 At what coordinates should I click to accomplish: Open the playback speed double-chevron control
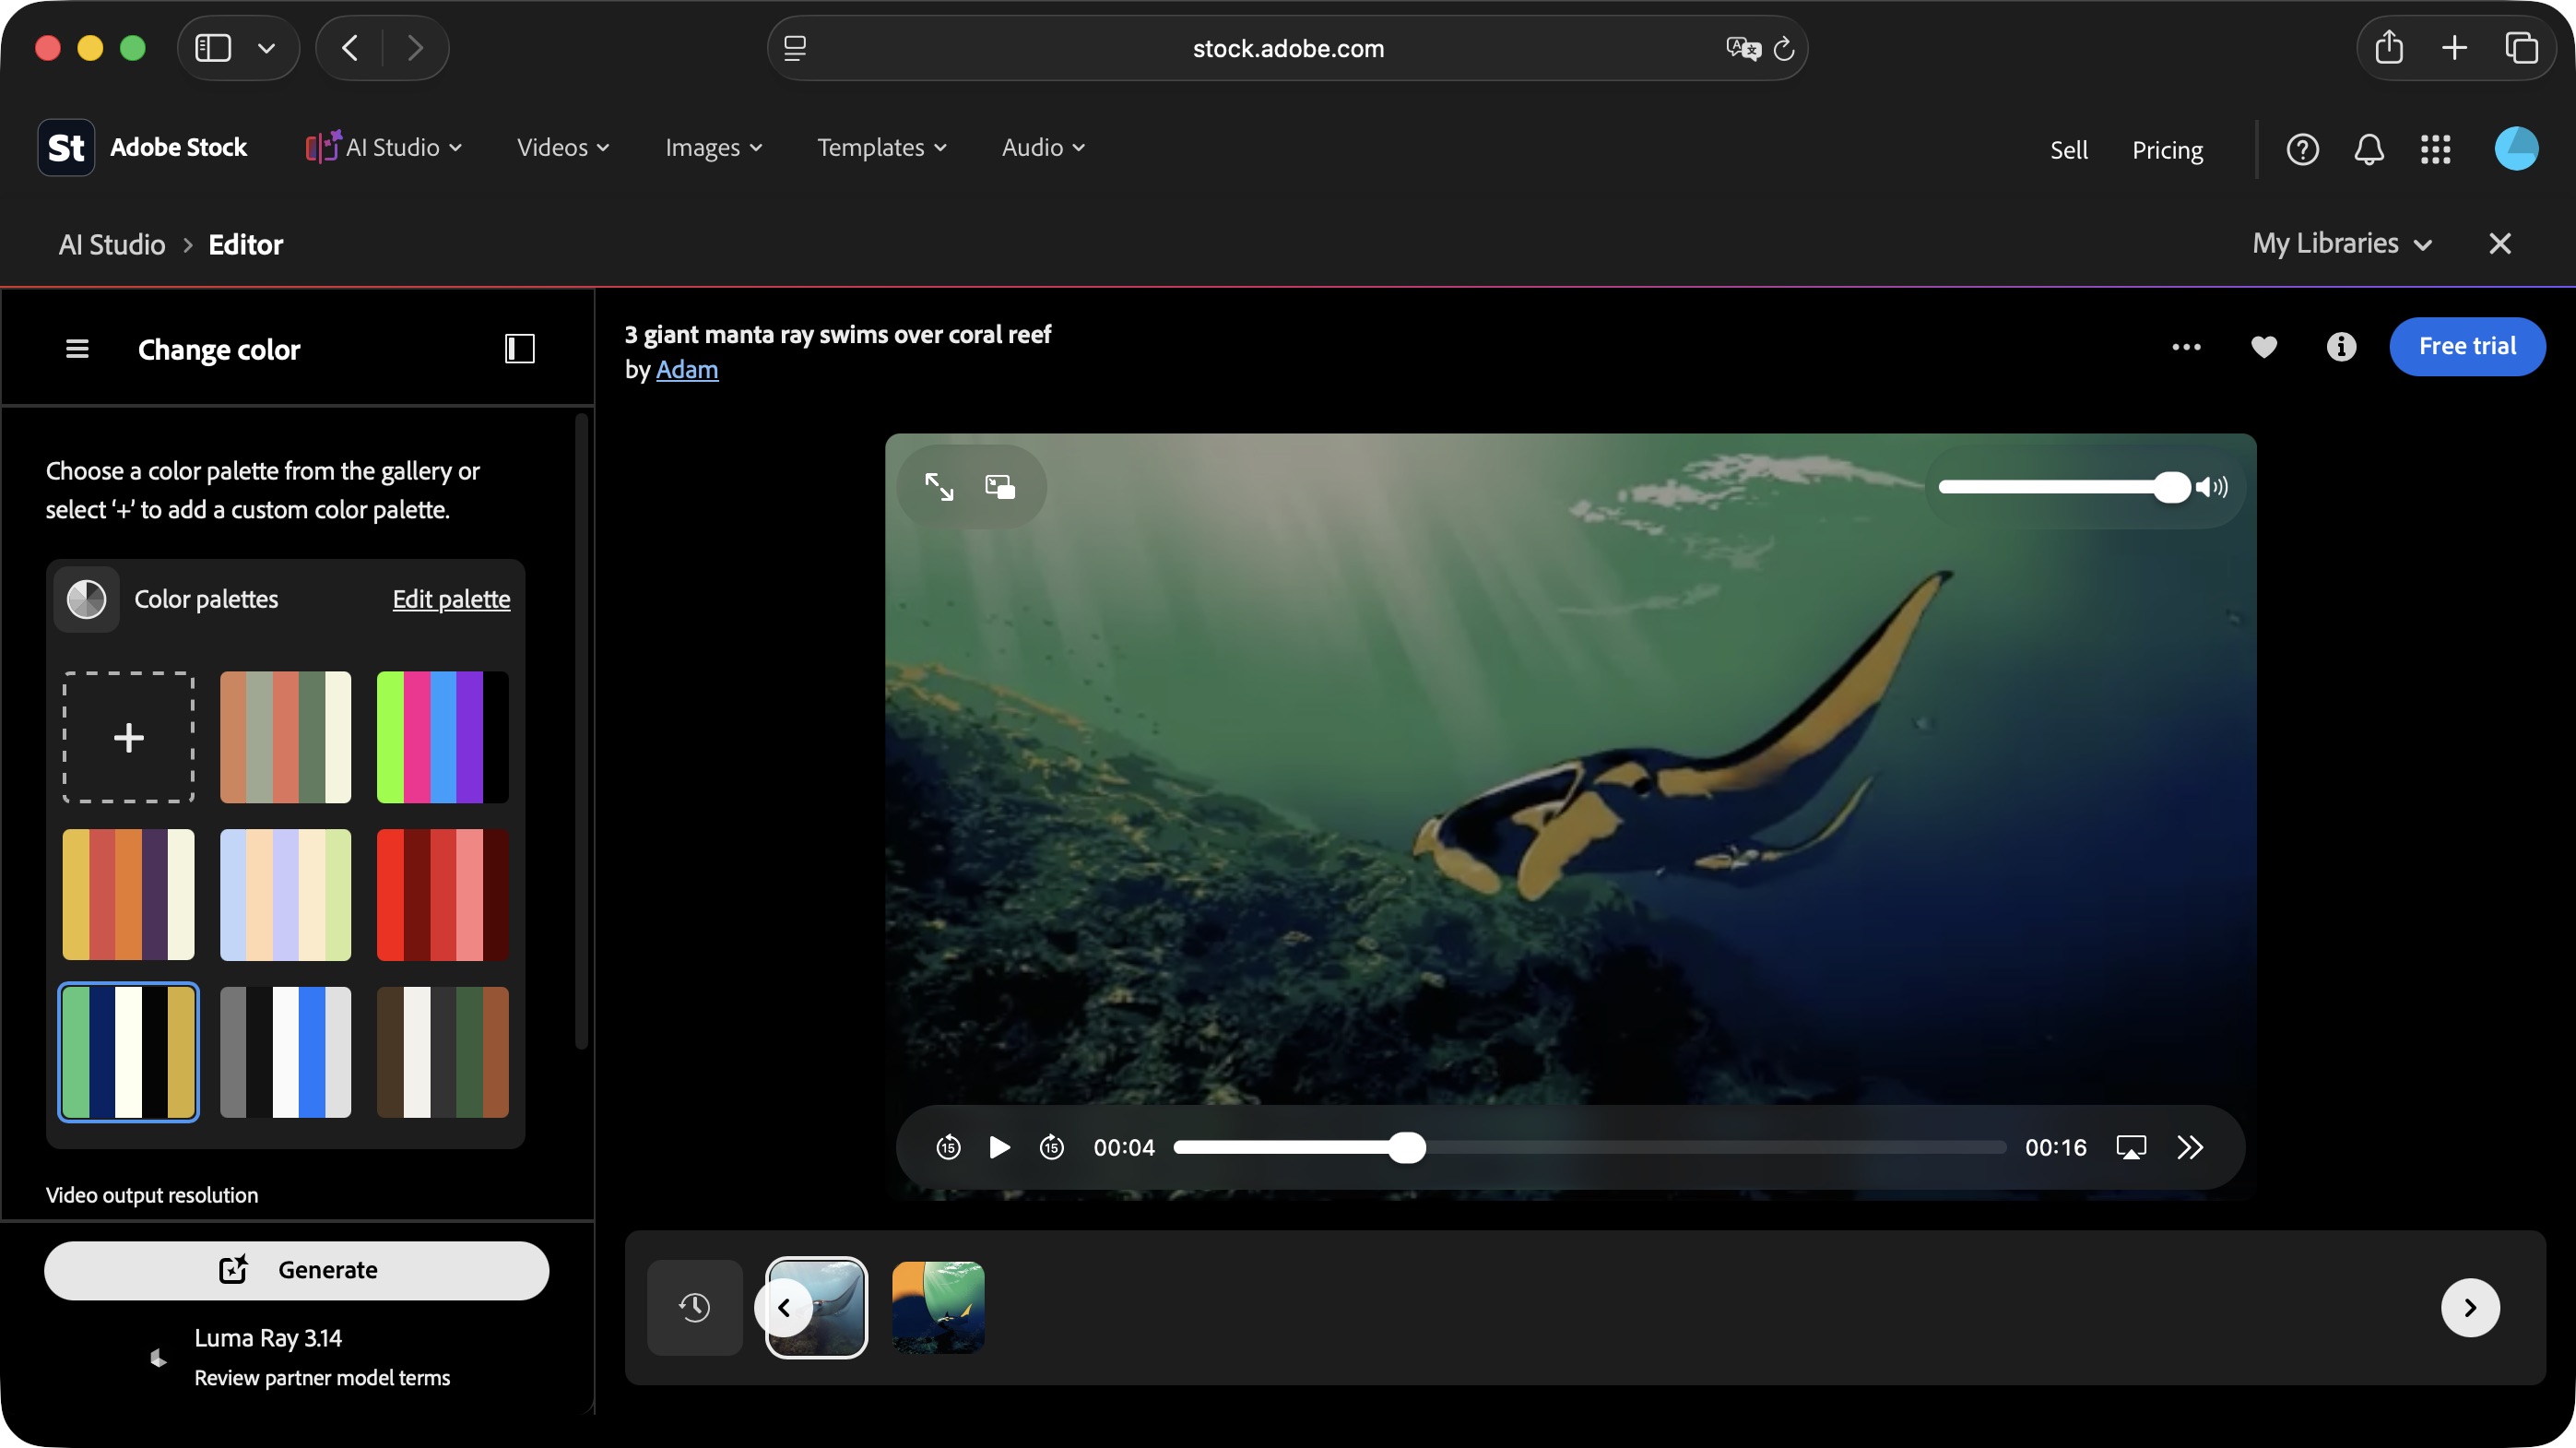pos(2190,1147)
